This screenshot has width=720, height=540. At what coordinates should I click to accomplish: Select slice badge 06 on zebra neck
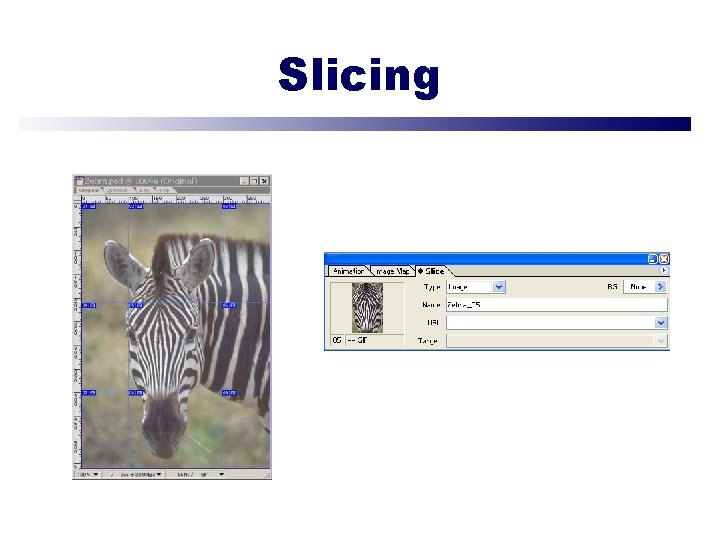click(x=229, y=305)
